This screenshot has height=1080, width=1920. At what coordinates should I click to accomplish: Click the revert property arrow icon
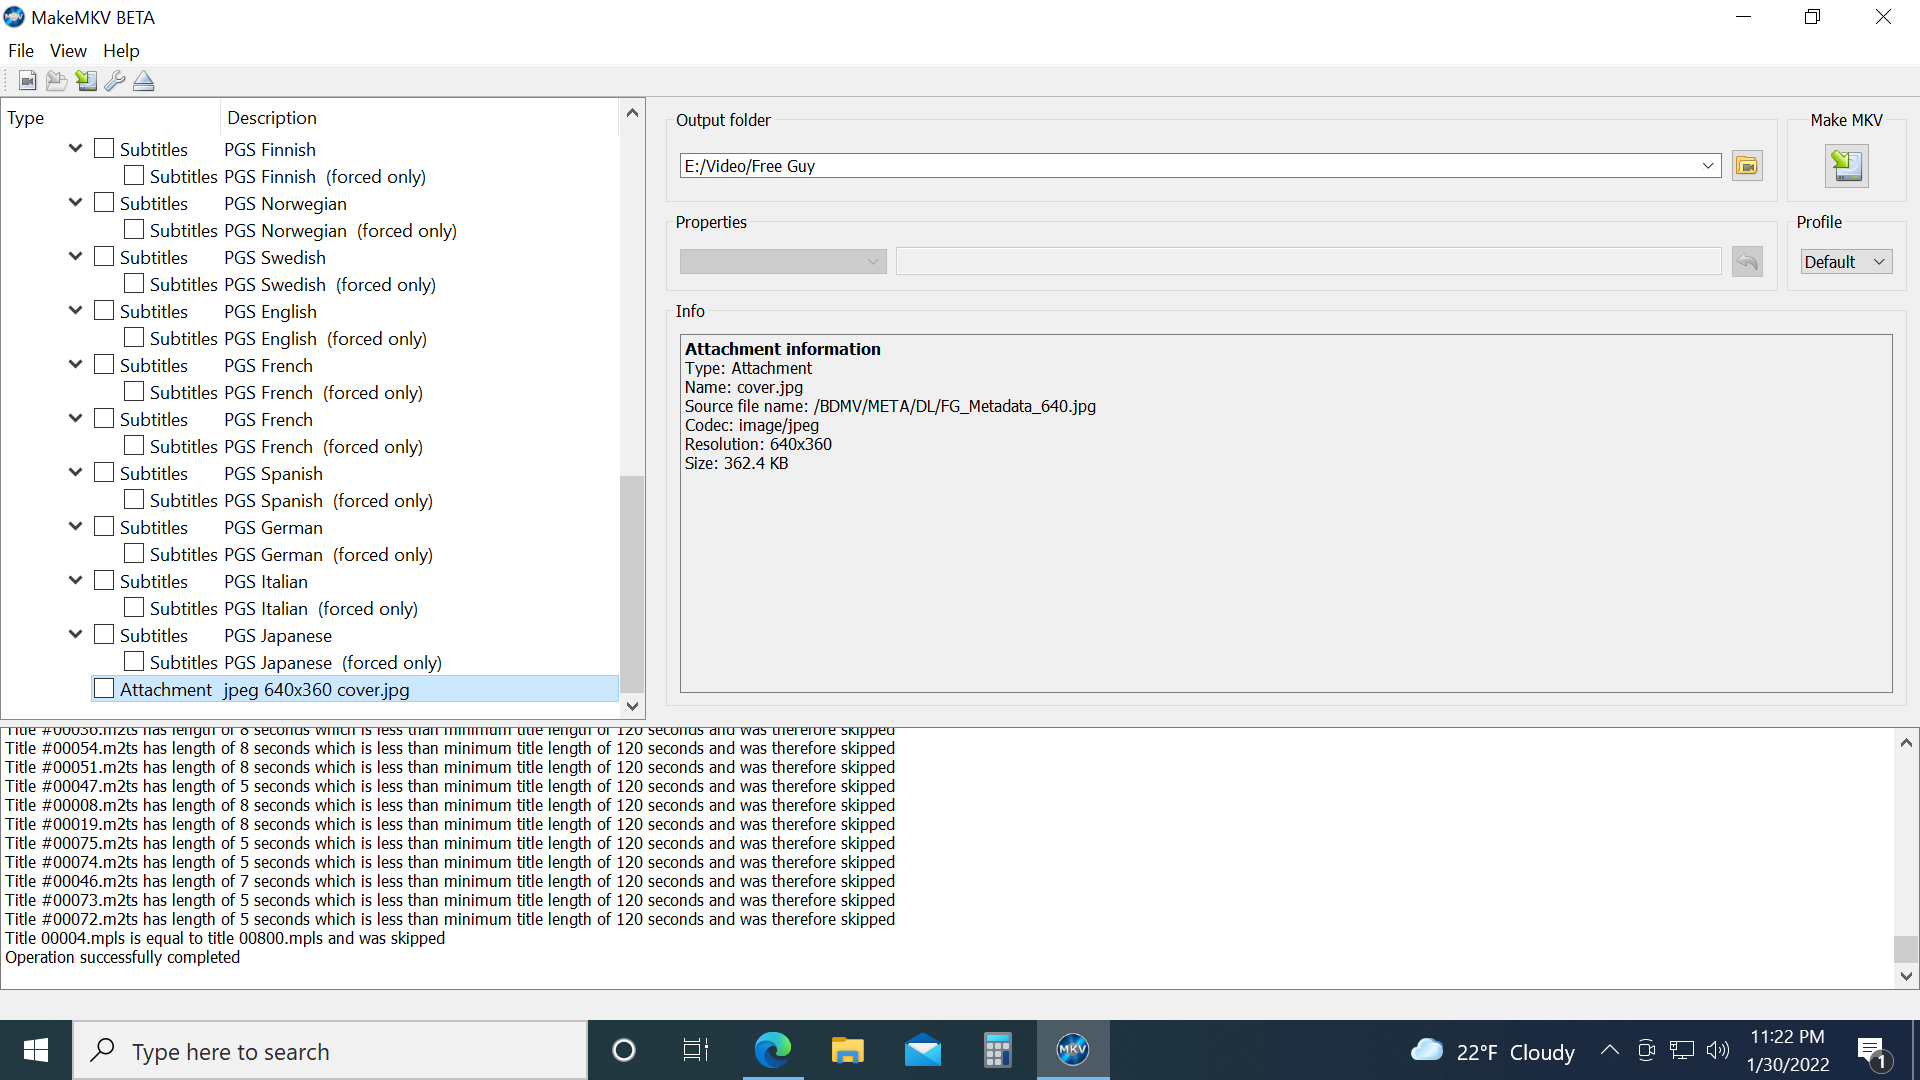[1747, 262]
